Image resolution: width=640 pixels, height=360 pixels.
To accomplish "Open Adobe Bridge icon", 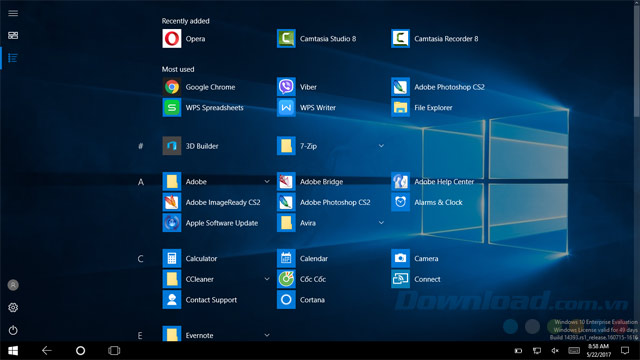I will pyautogui.click(x=286, y=182).
